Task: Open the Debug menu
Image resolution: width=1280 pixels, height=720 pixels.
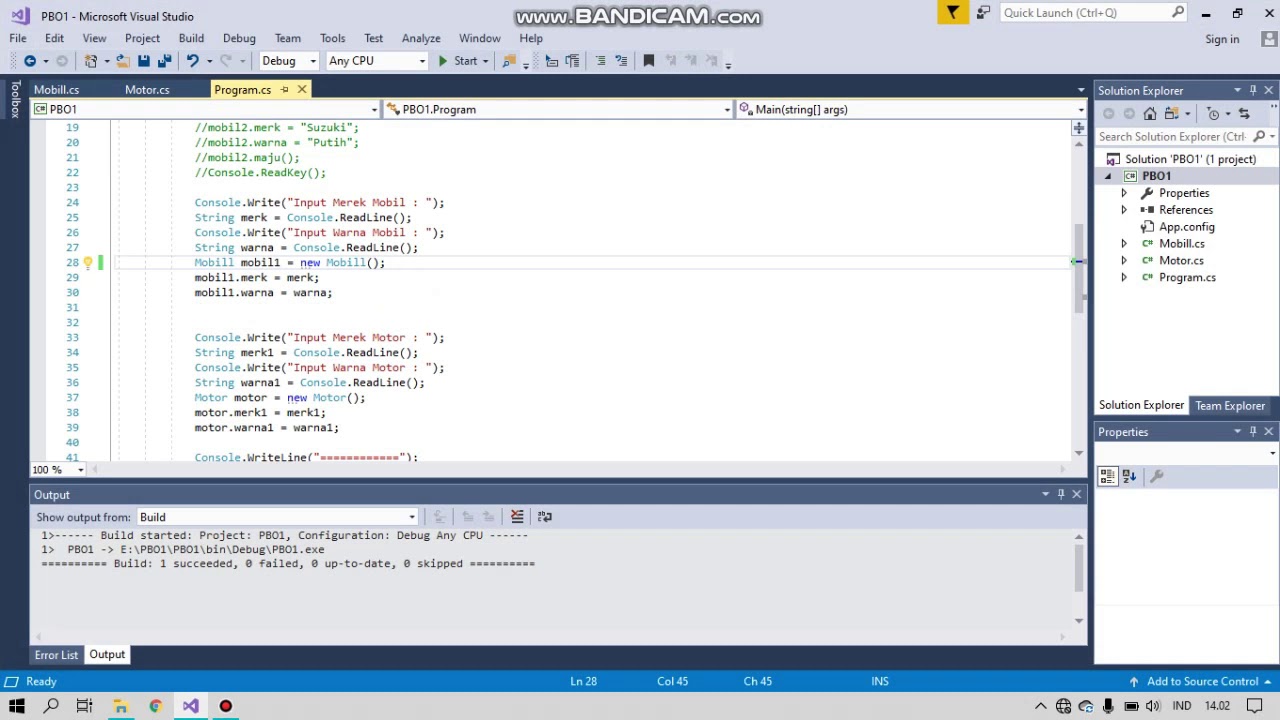Action: tap(239, 39)
